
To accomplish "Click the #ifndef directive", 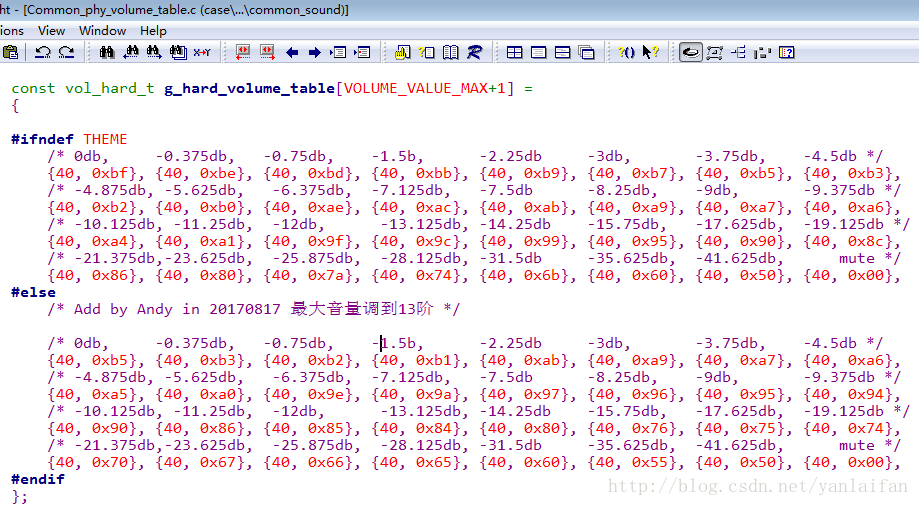I will 42,140.
